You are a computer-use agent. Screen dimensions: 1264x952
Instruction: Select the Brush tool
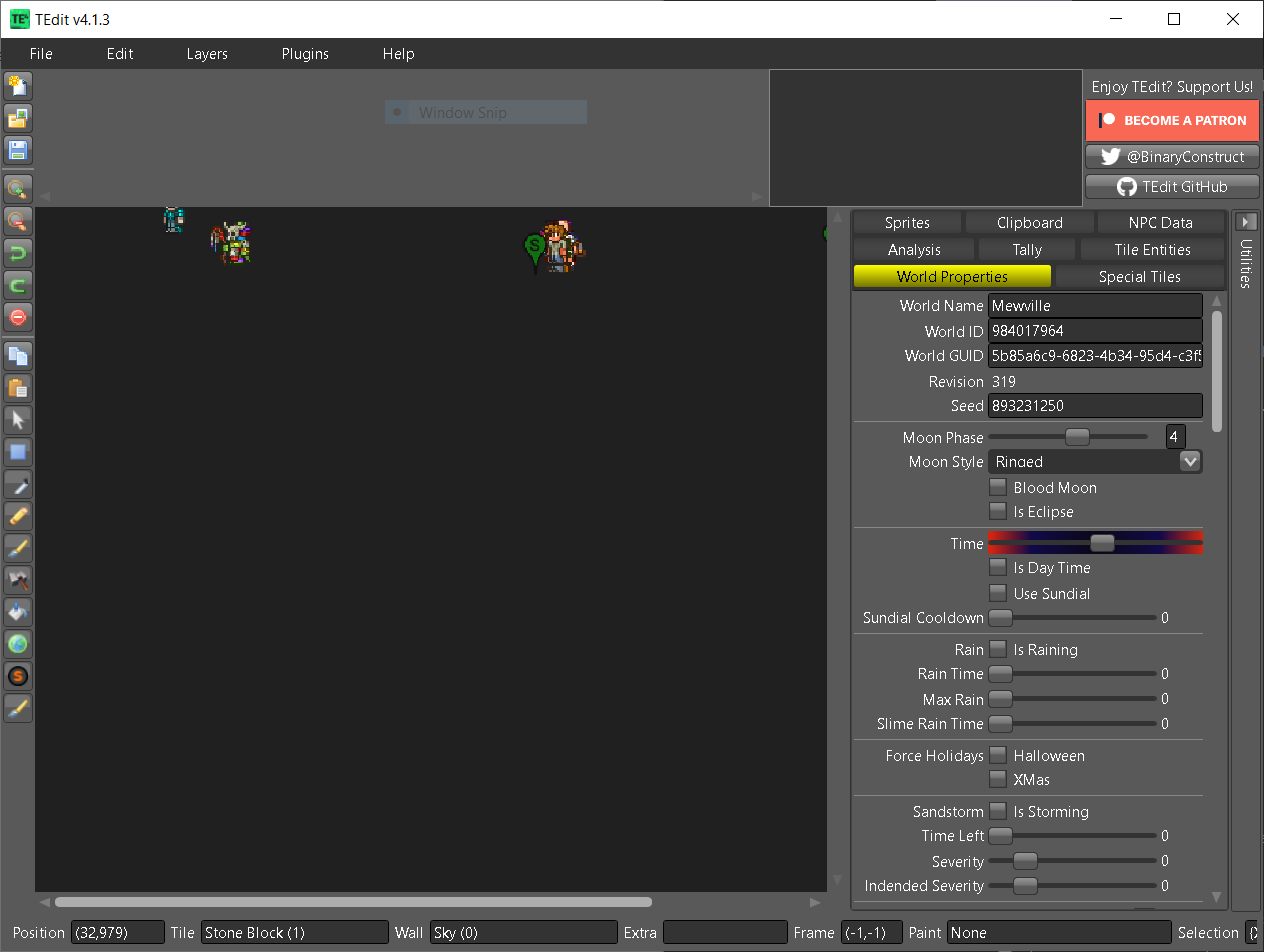18,548
